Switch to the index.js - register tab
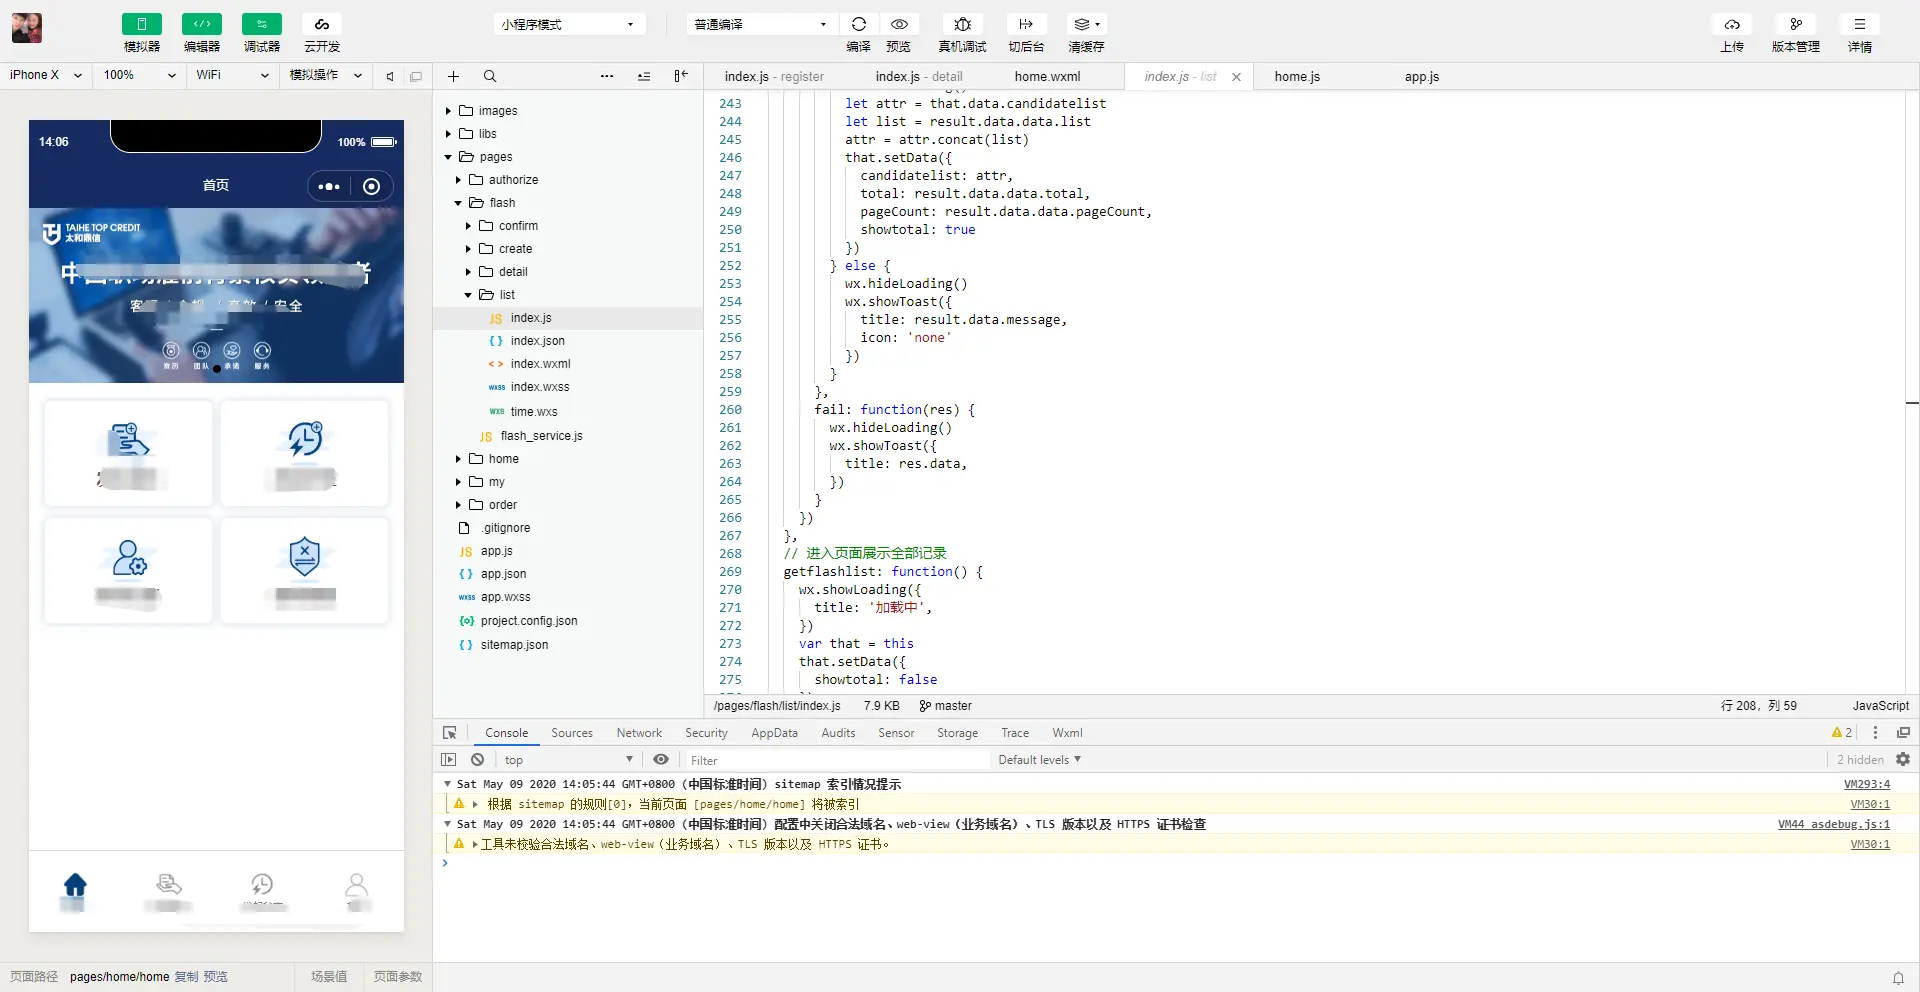 pyautogui.click(x=774, y=77)
